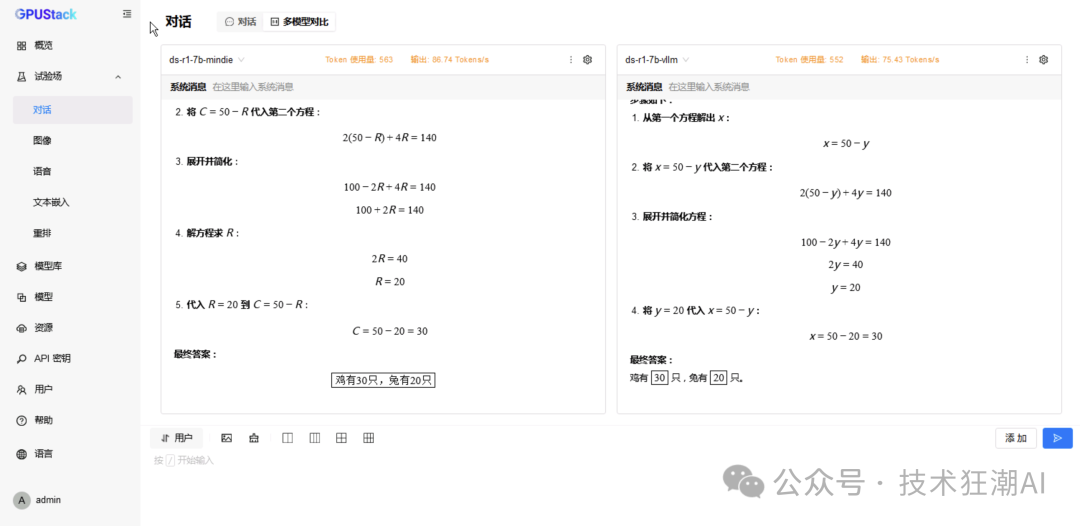Click the equation C = 50 − 20 = 30

tap(390, 331)
